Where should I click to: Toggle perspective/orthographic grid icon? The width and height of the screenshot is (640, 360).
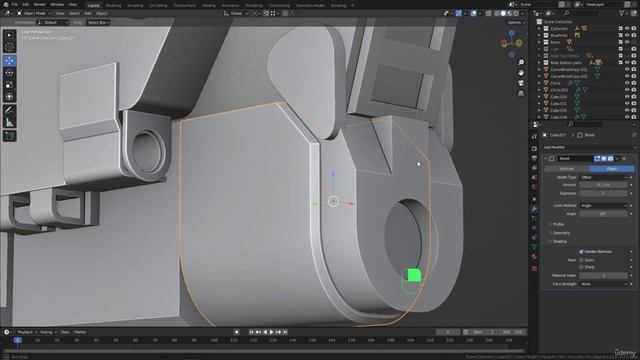pyautogui.click(x=521, y=93)
